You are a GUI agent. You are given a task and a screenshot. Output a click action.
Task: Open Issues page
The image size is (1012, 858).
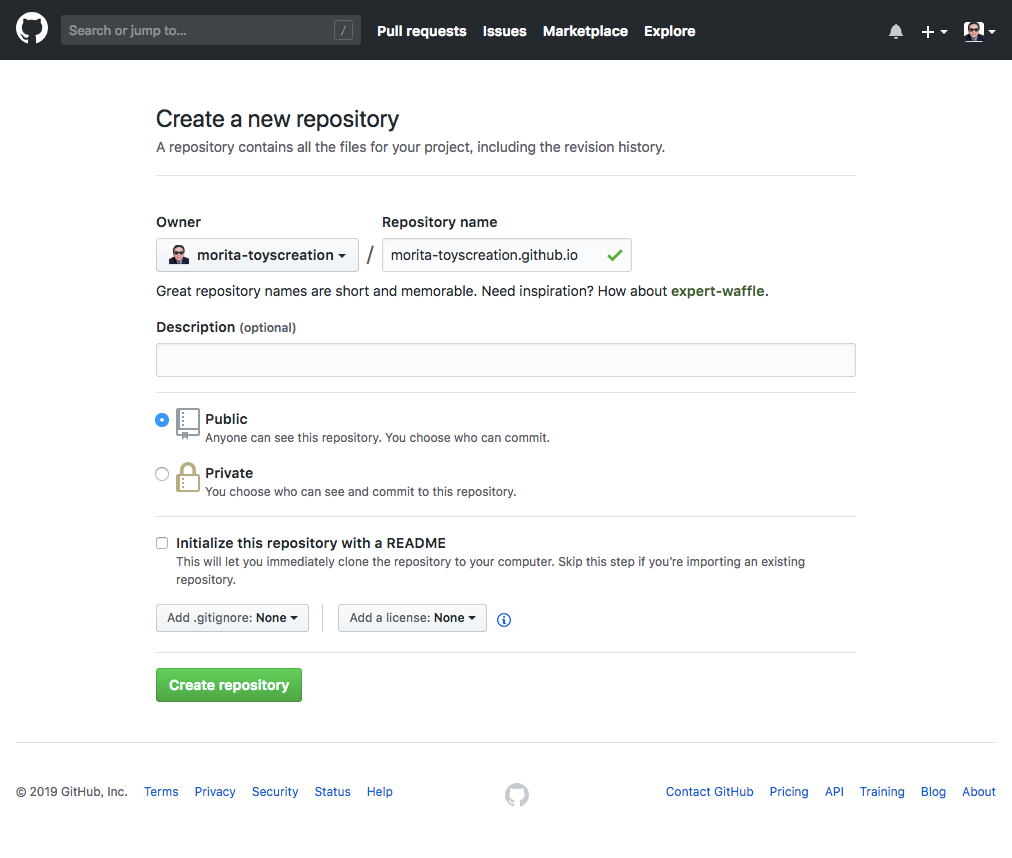pos(504,31)
